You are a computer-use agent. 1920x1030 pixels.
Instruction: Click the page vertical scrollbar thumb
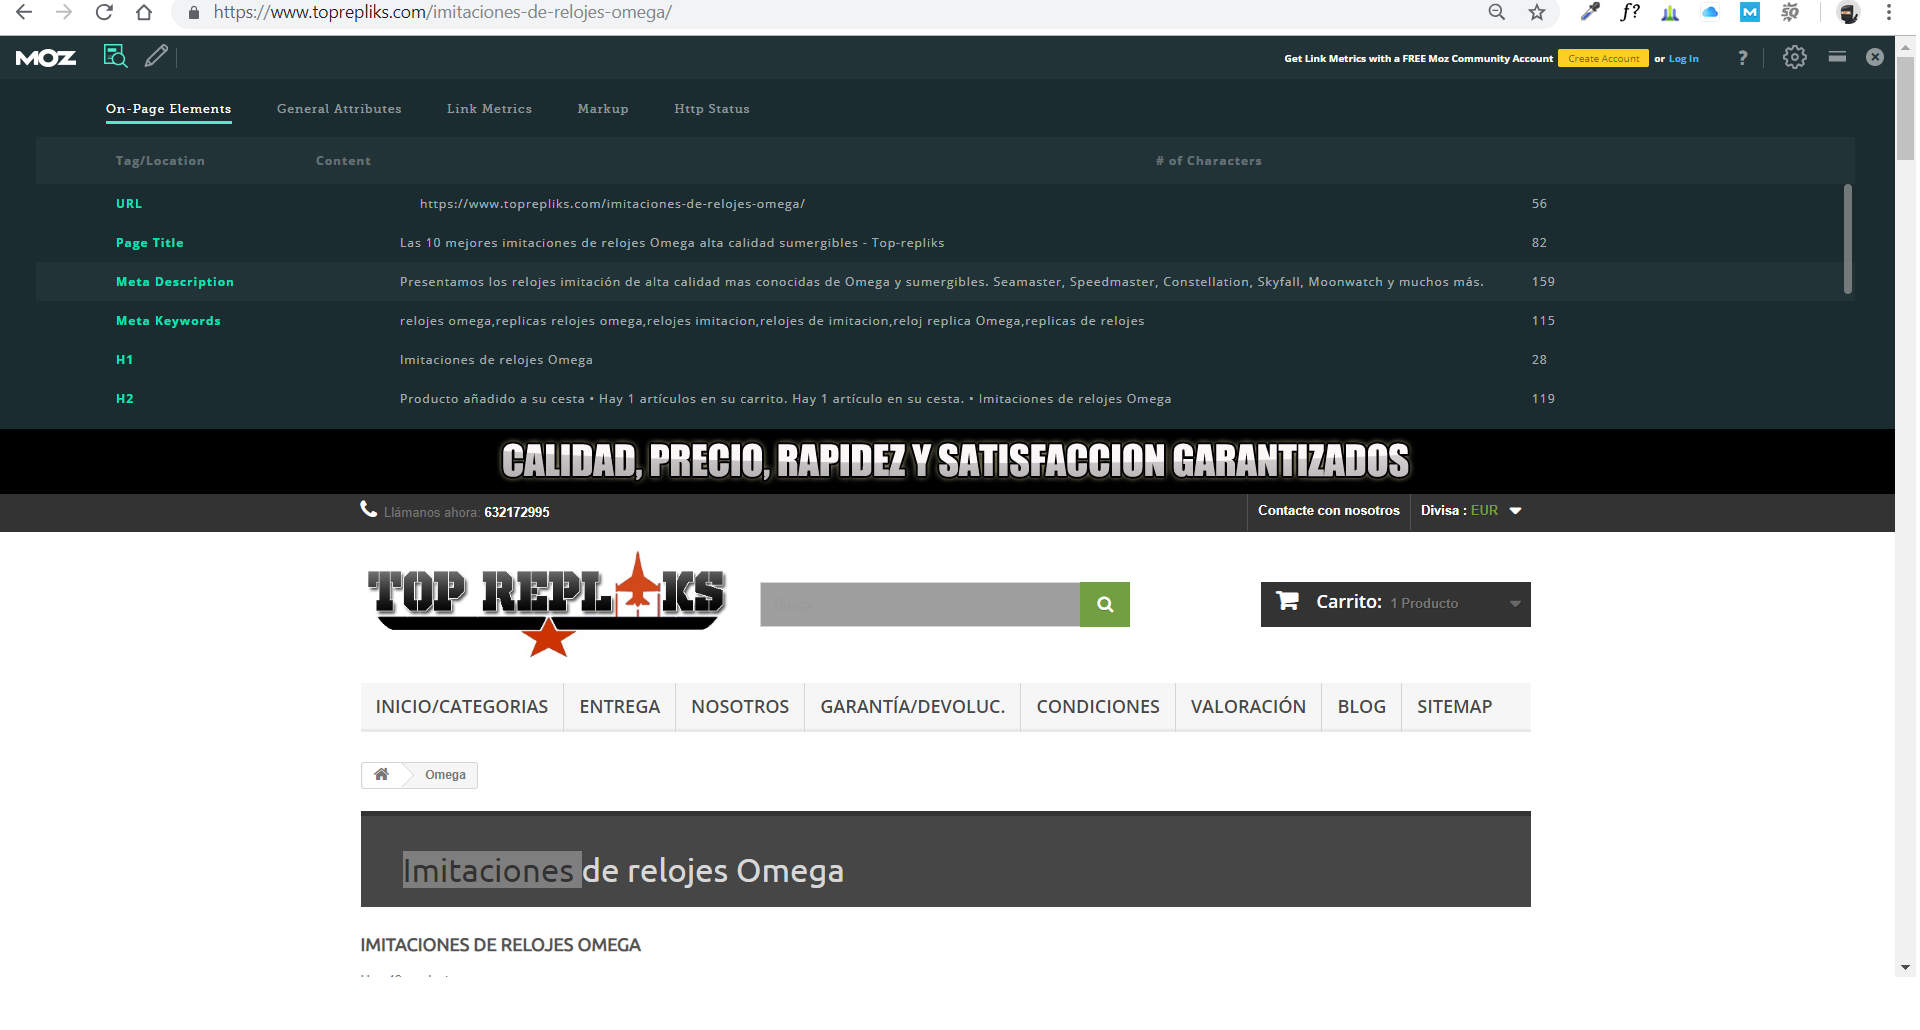click(x=1906, y=109)
